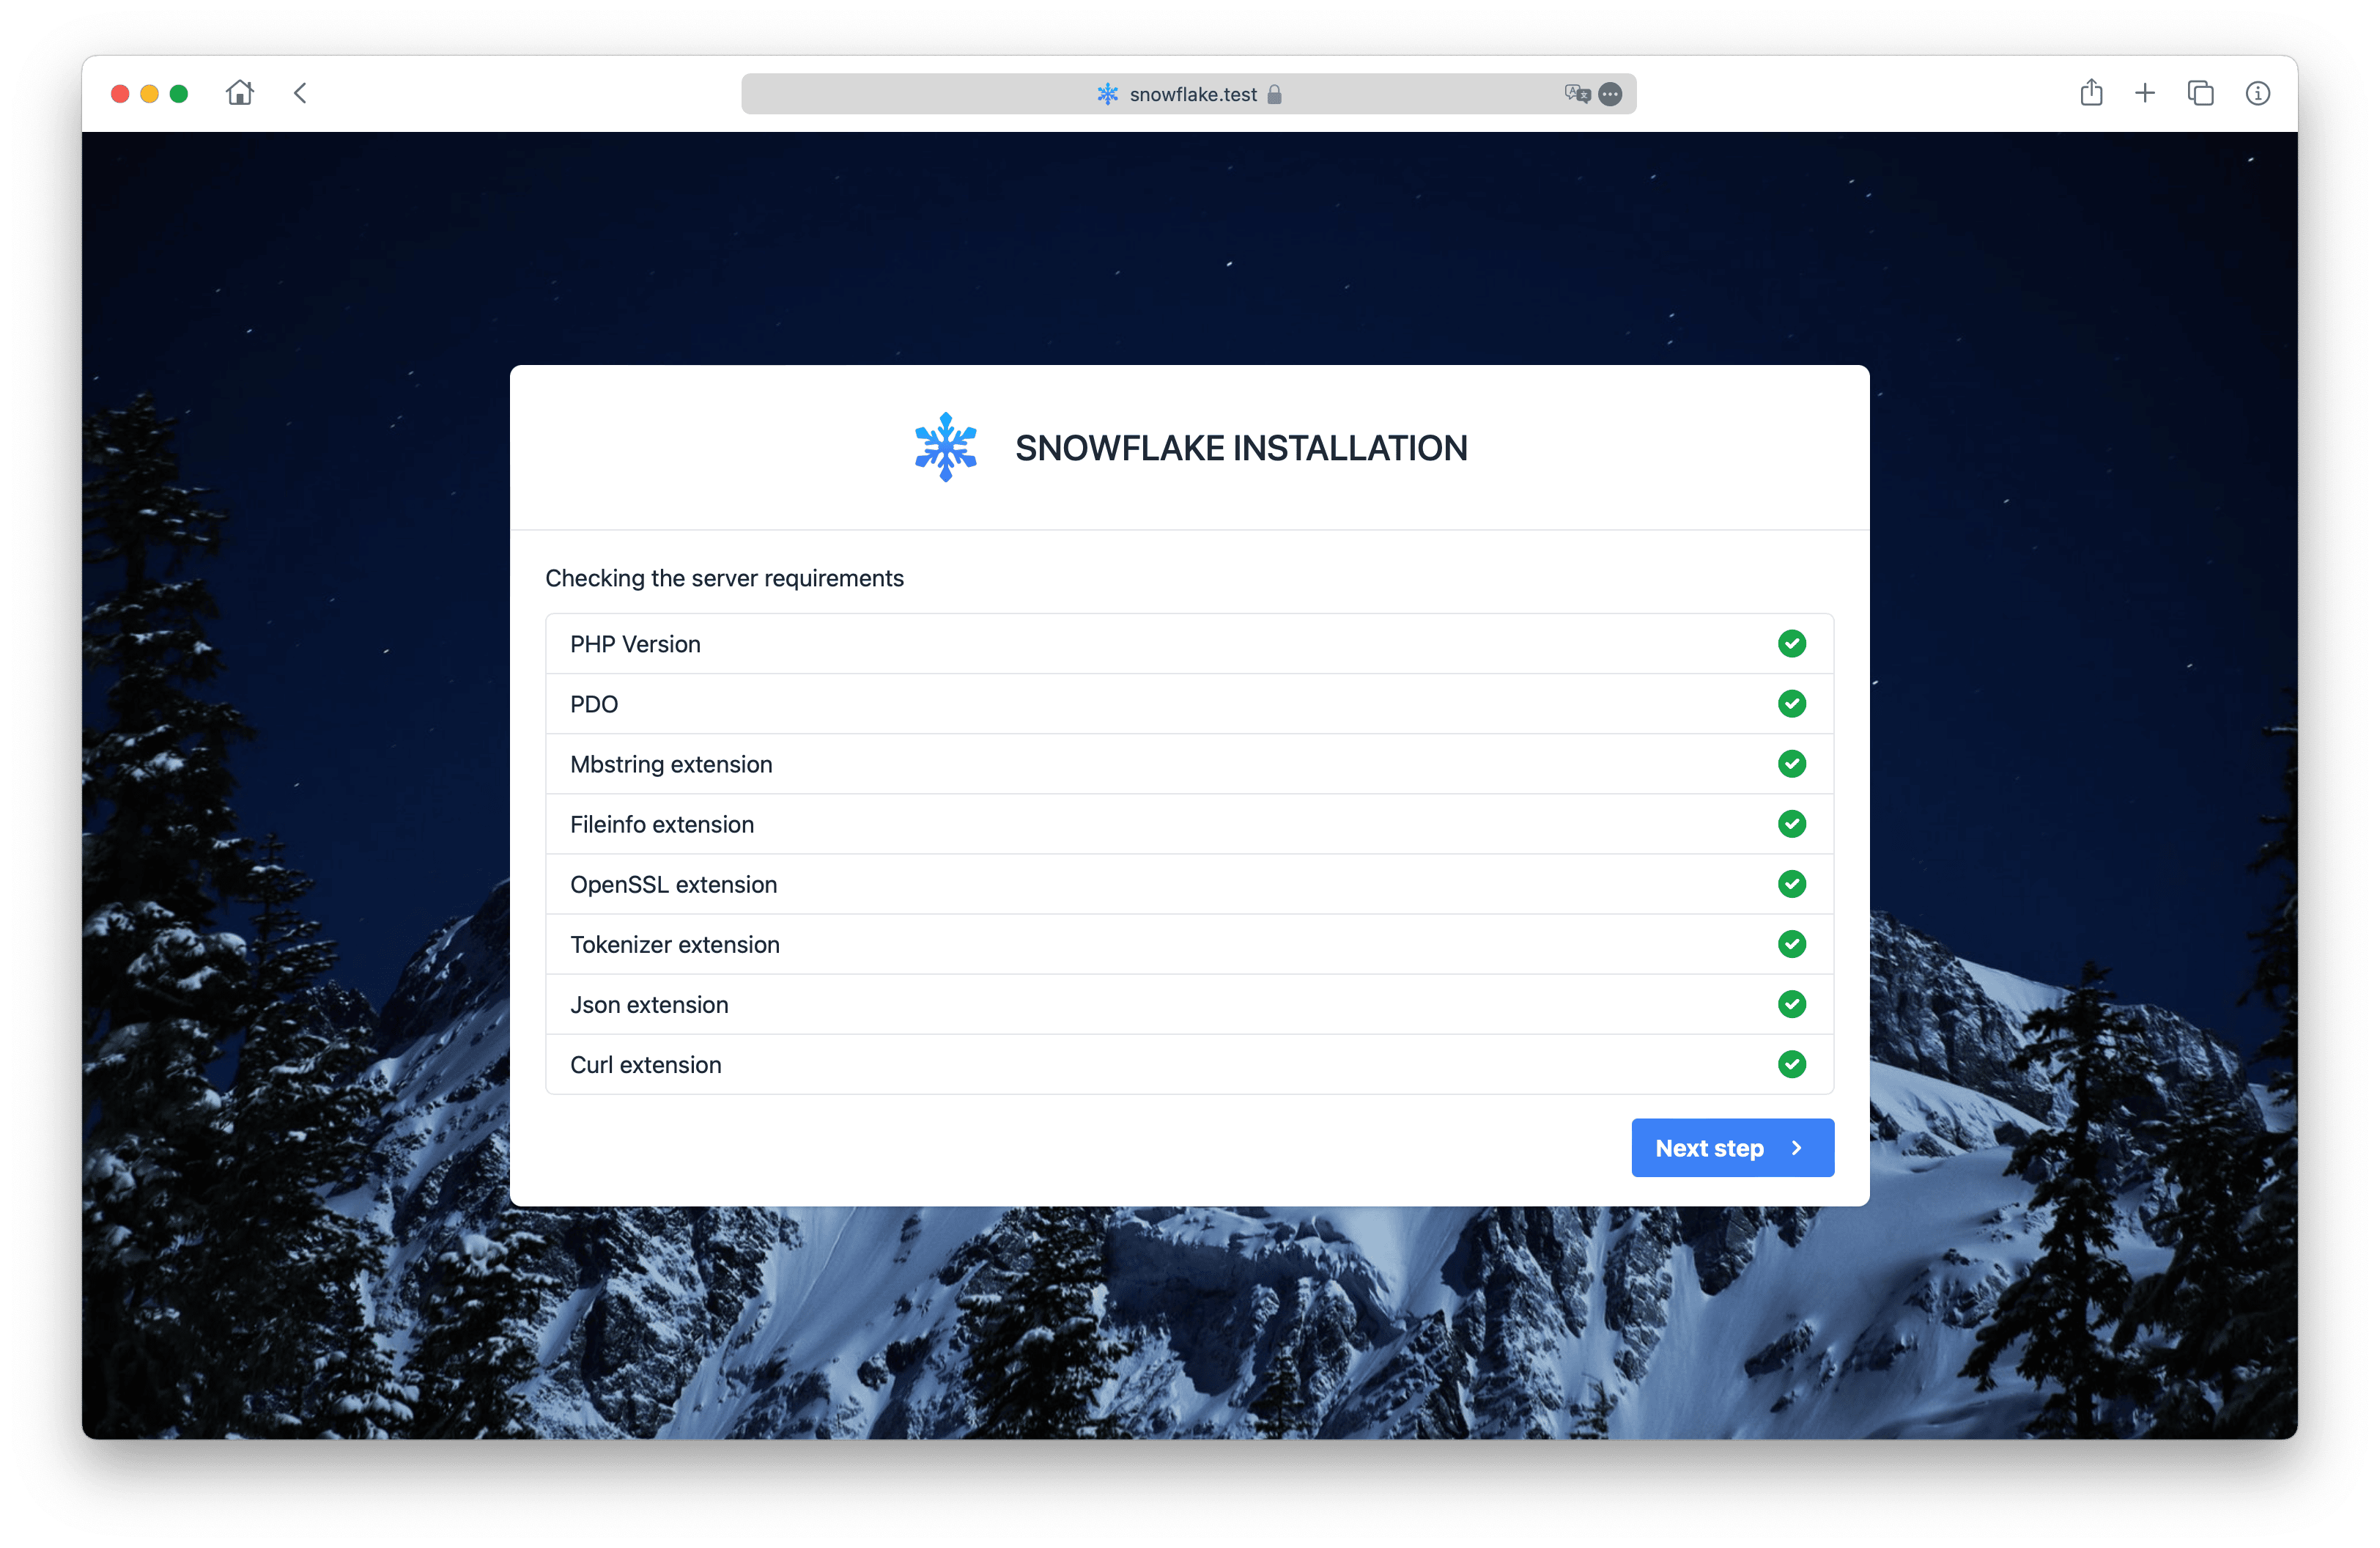Image resolution: width=2380 pixels, height=1548 pixels.
Task: Click the chevron on Next step button
Action: coord(1797,1148)
